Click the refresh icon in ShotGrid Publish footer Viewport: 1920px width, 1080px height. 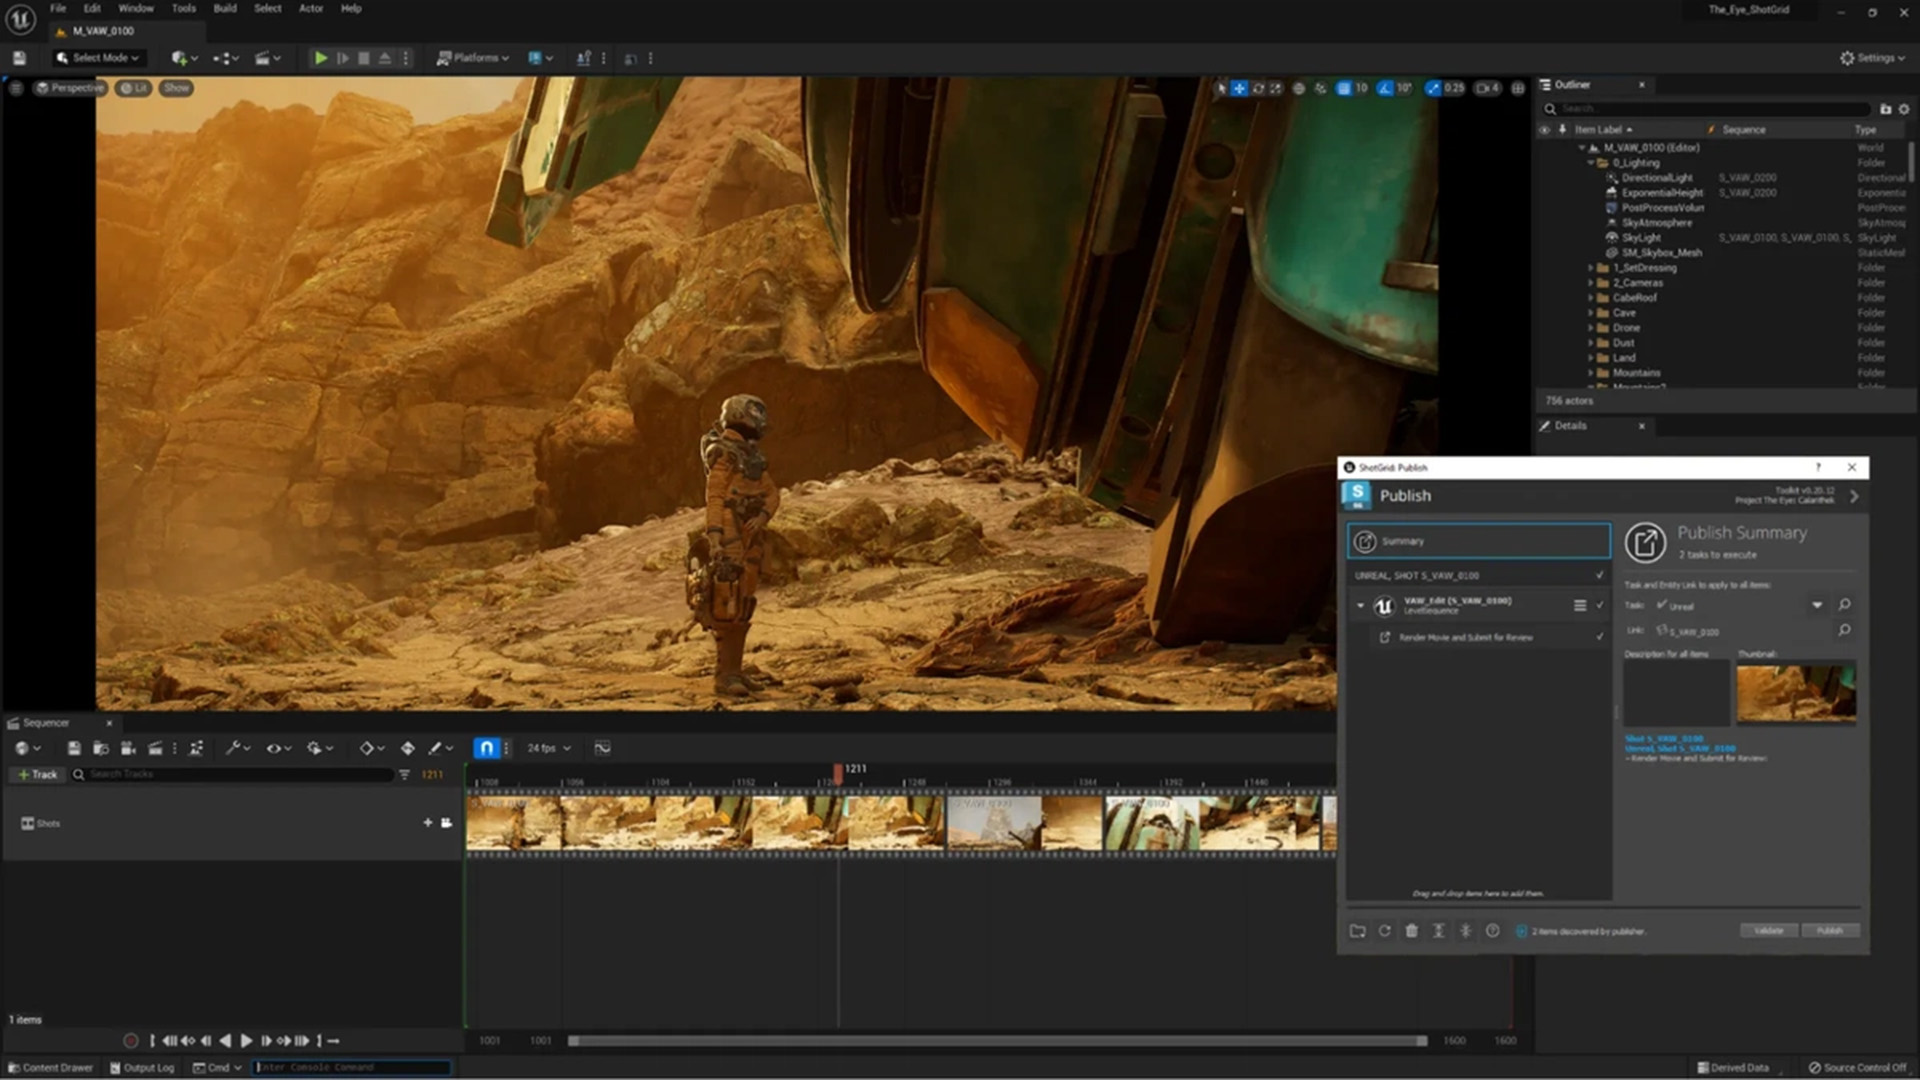1384,931
